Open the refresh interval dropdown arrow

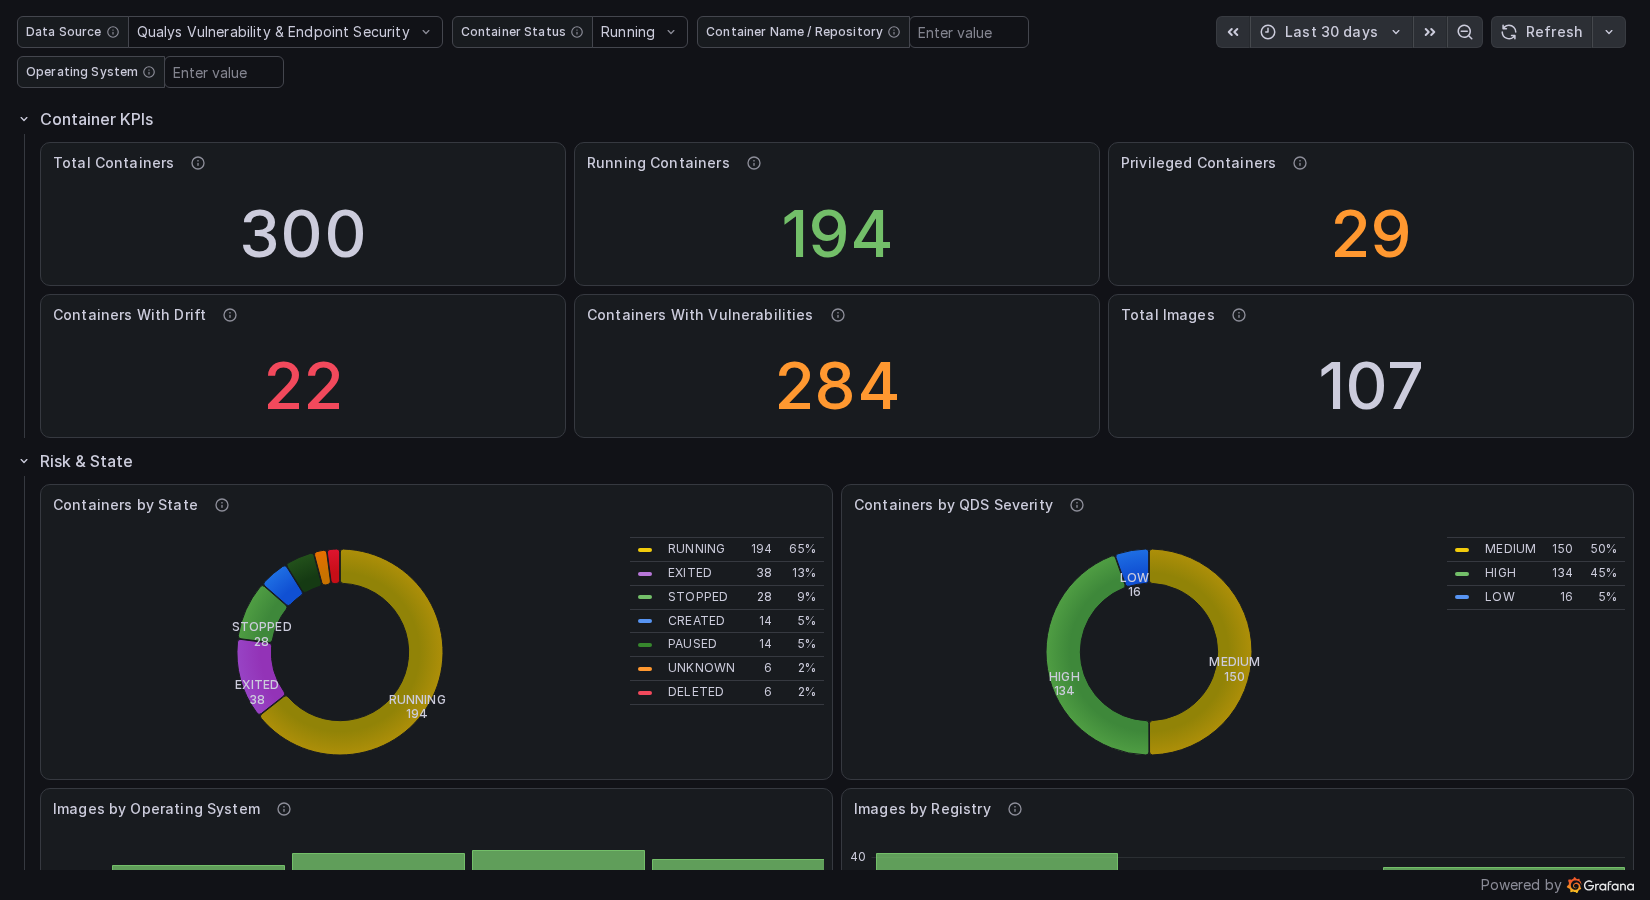[x=1609, y=32]
